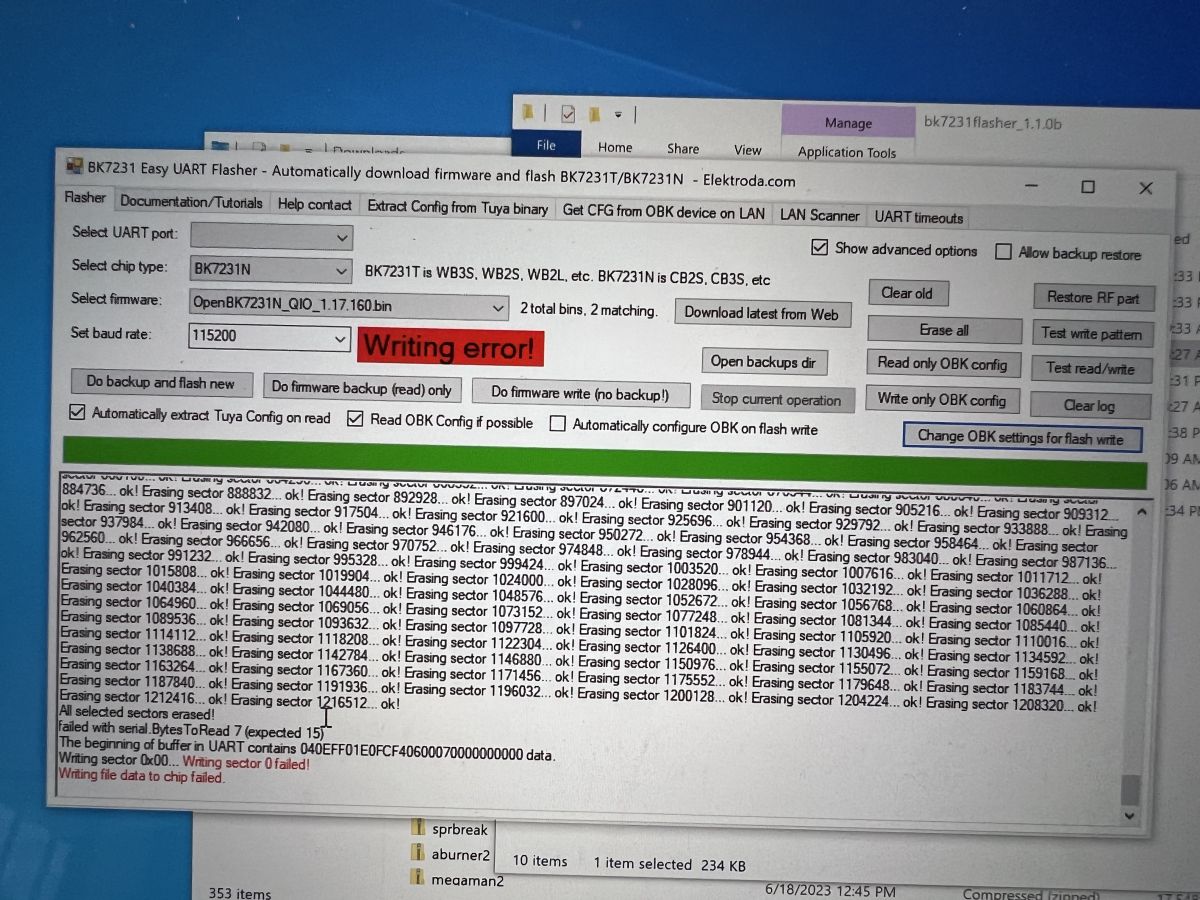Click '2 total bins, 2 matching.' text
Screen dimensions: 1200x900
[x=589, y=310]
